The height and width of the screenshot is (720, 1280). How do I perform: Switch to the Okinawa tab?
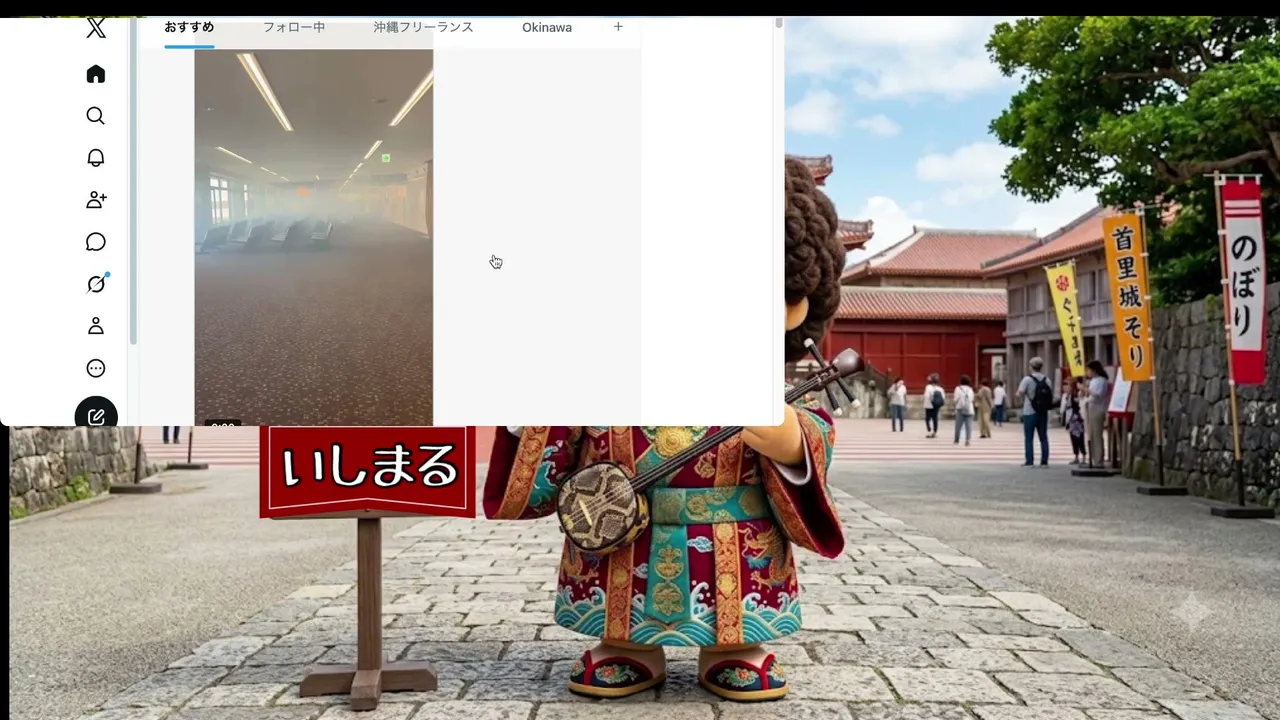point(547,28)
